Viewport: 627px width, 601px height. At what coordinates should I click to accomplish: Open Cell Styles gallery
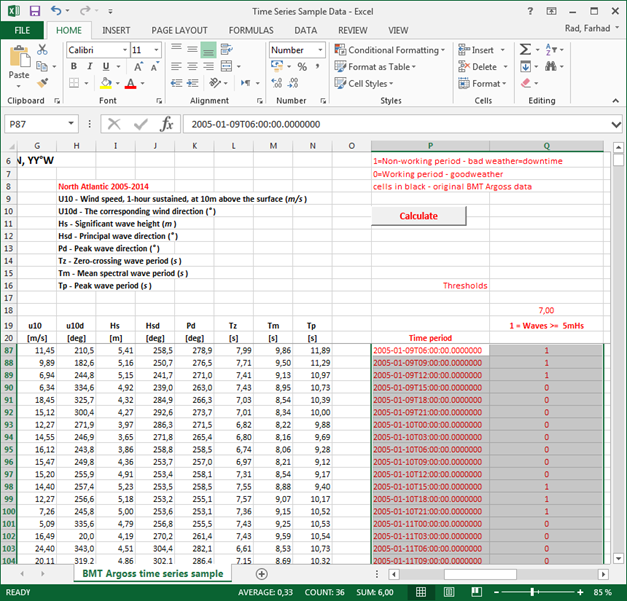pos(364,84)
